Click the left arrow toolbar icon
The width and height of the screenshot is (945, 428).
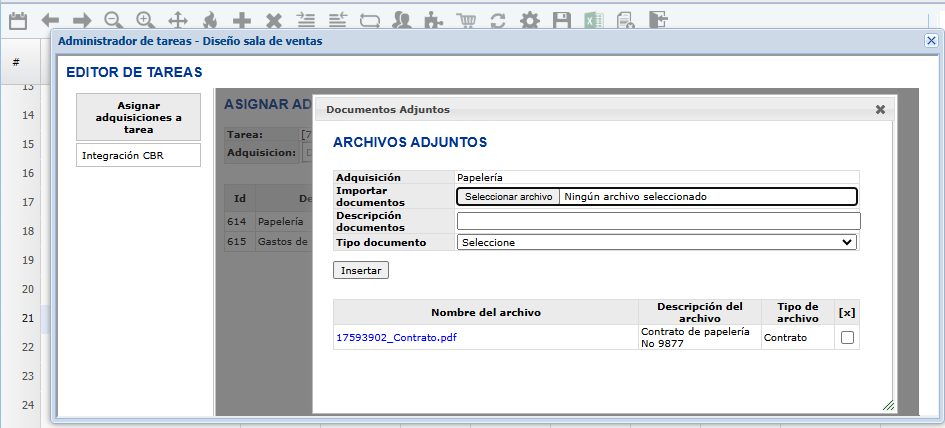50,21
